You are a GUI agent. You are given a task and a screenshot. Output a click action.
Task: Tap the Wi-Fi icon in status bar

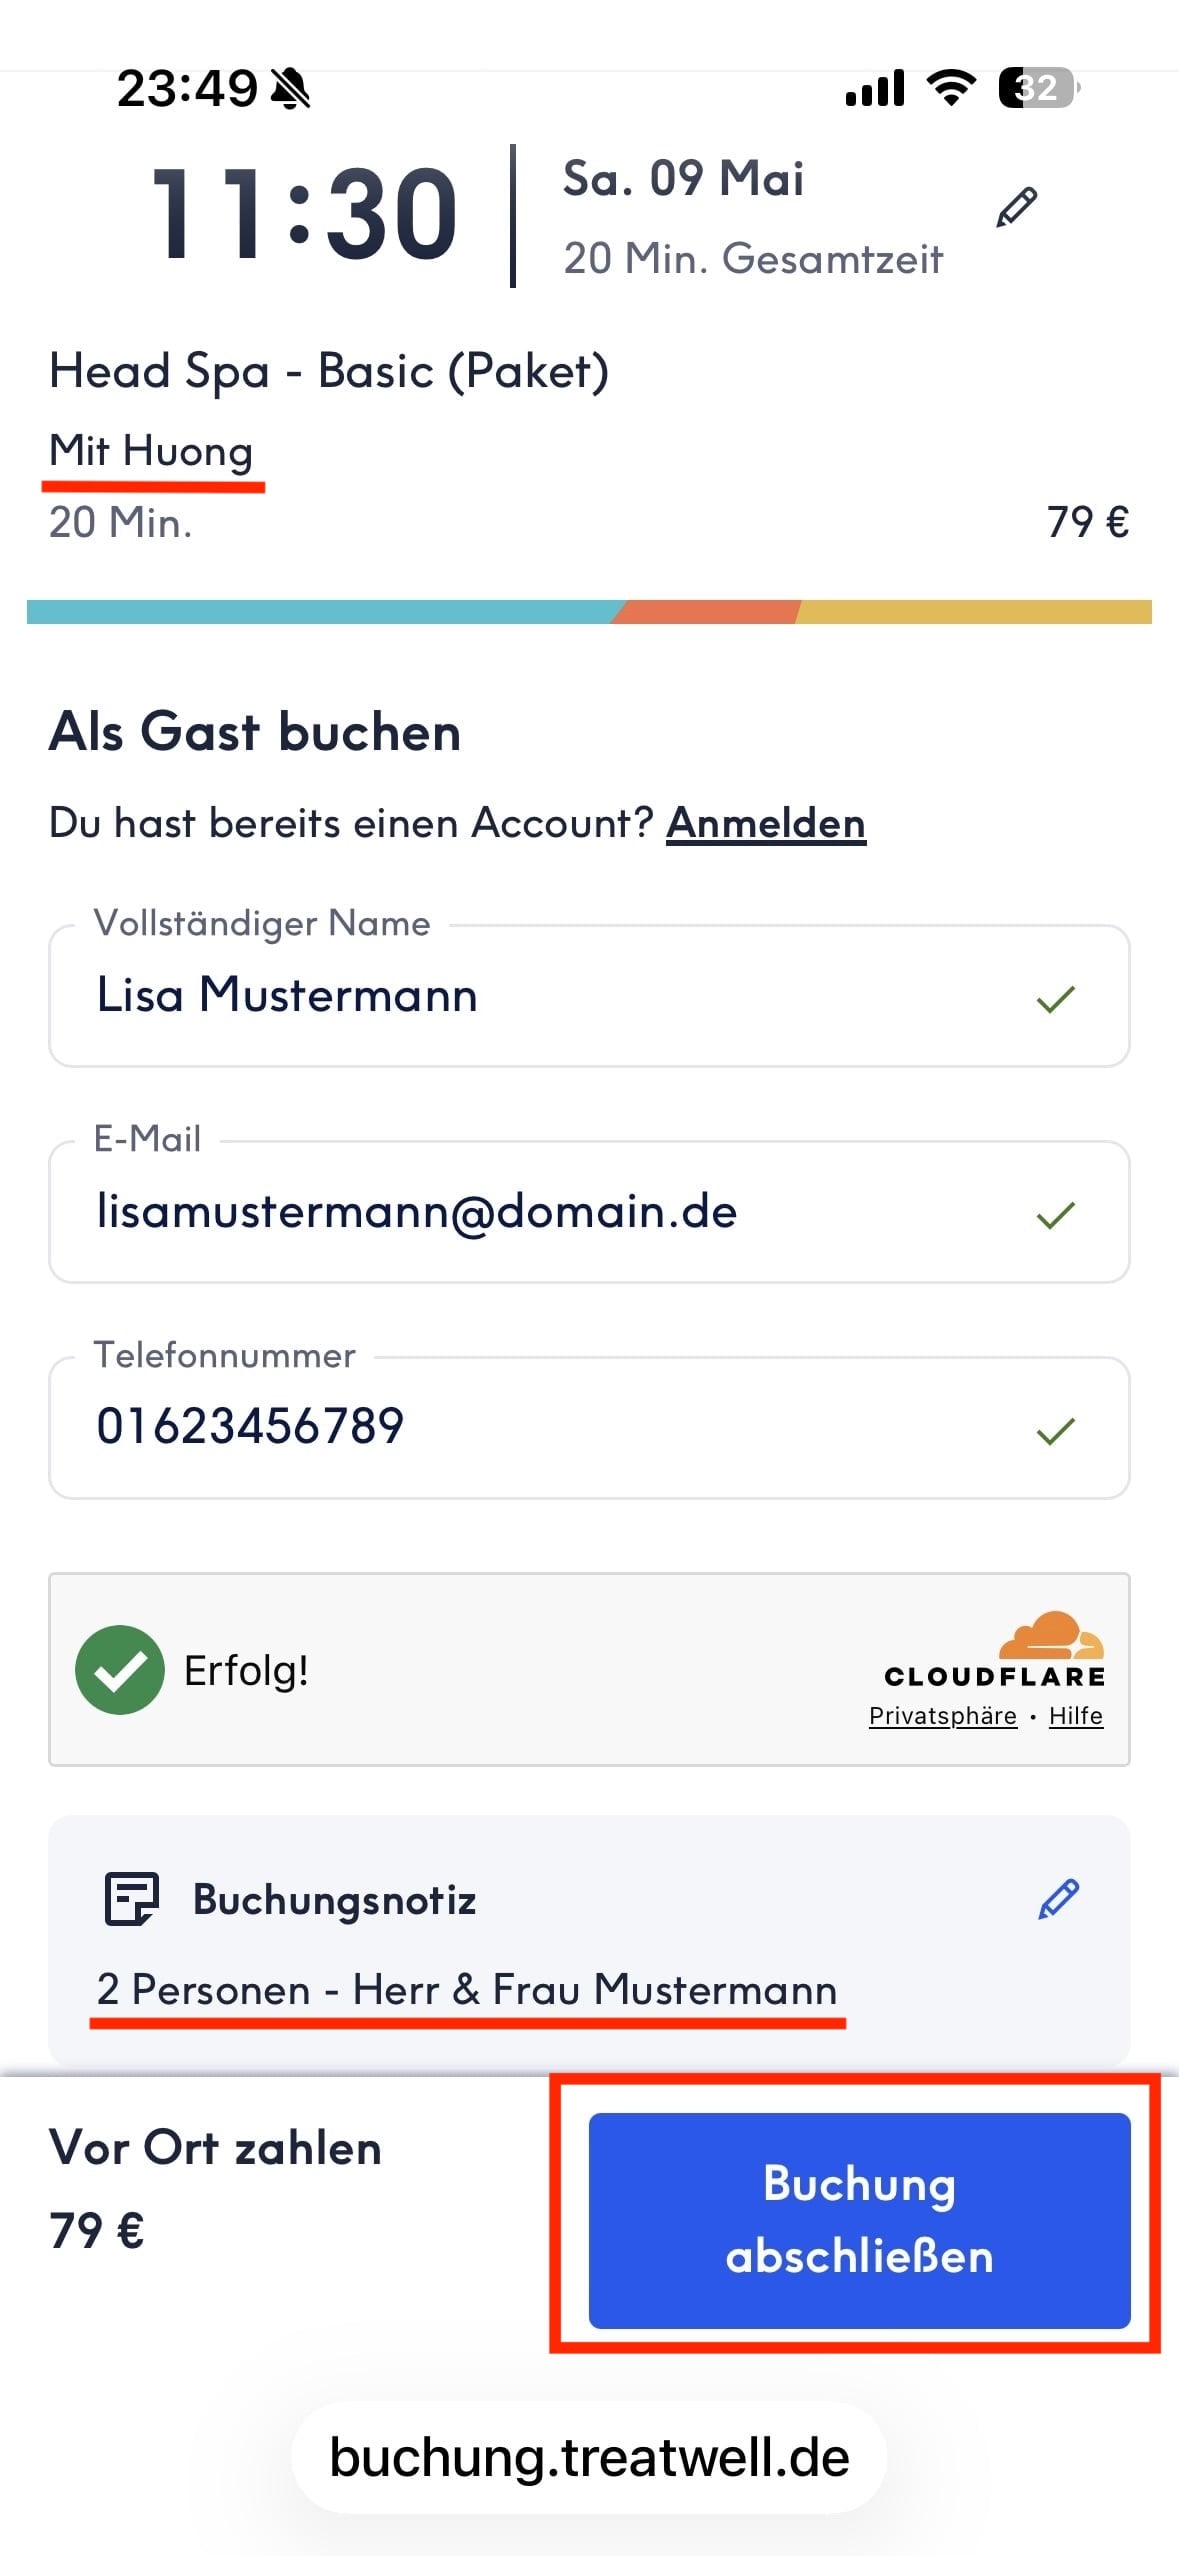[x=951, y=88]
